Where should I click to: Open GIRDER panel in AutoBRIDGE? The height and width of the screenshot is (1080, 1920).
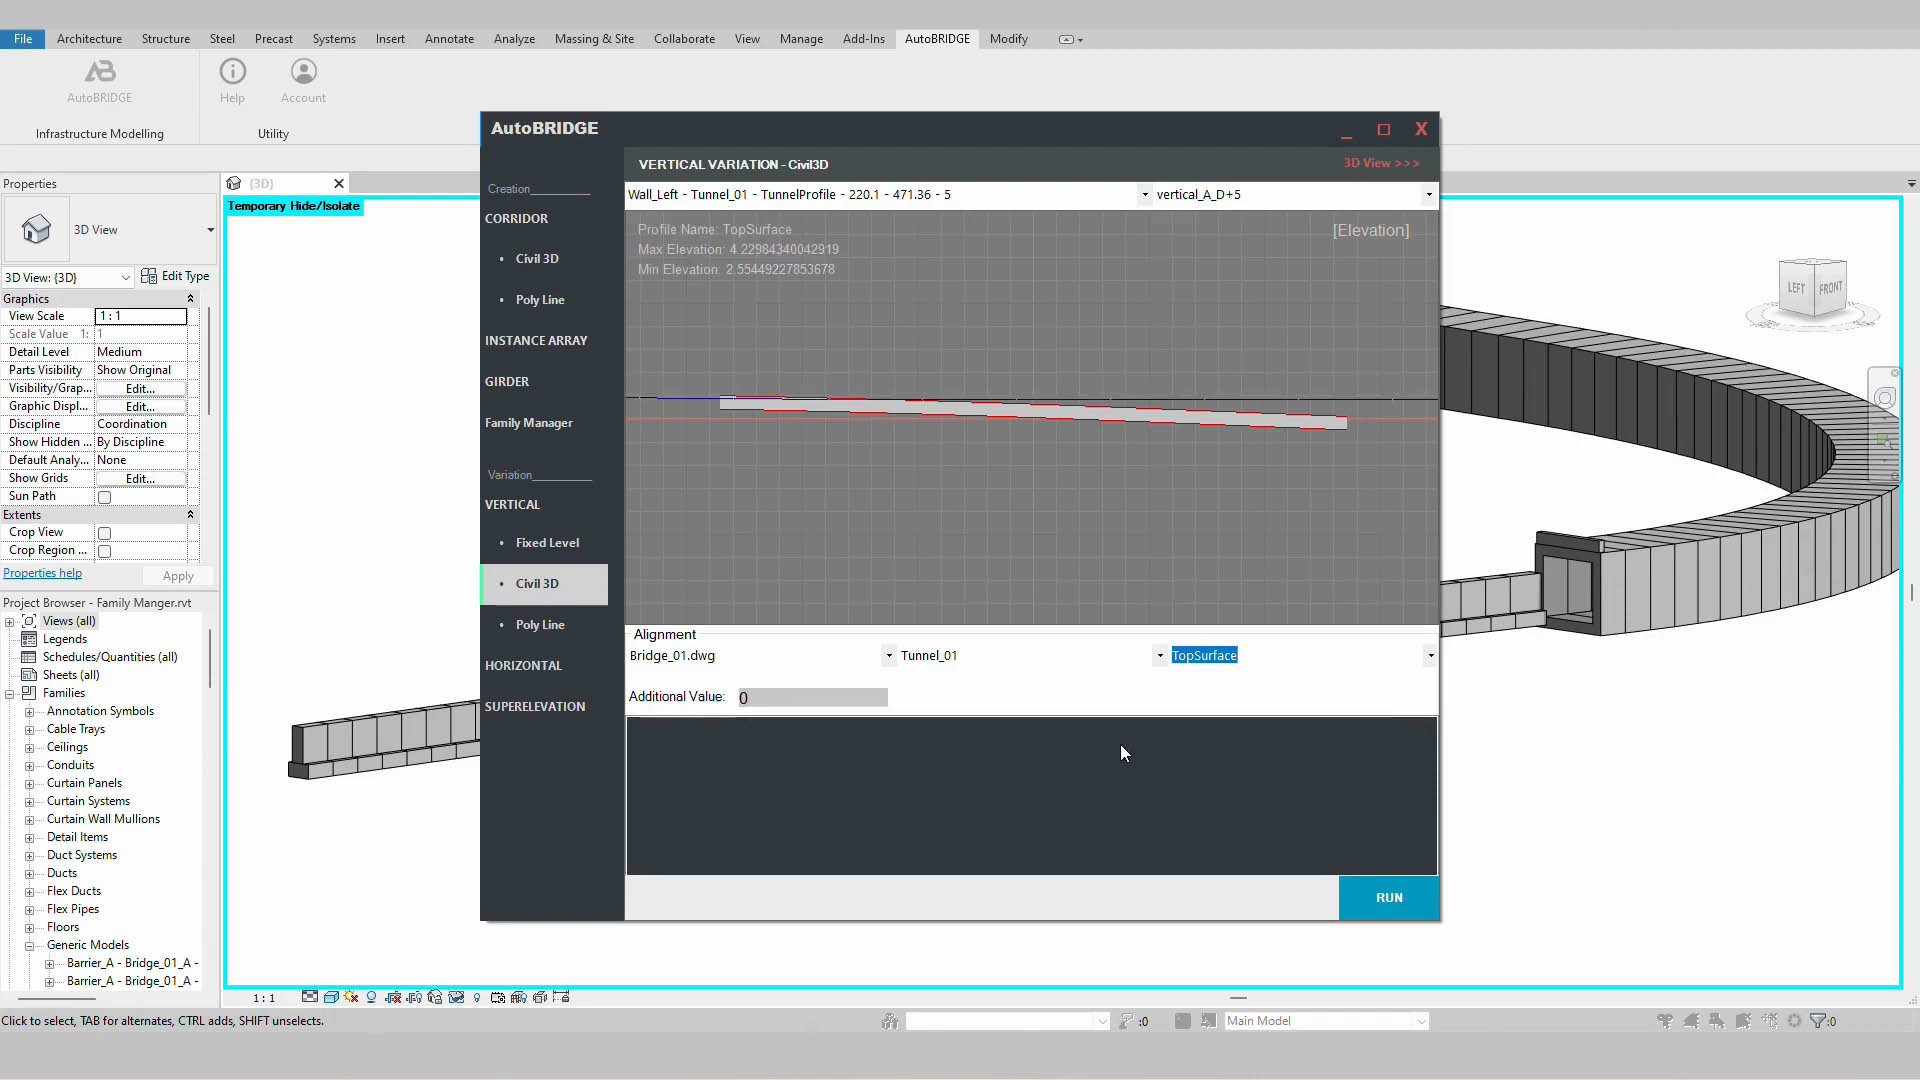[508, 381]
